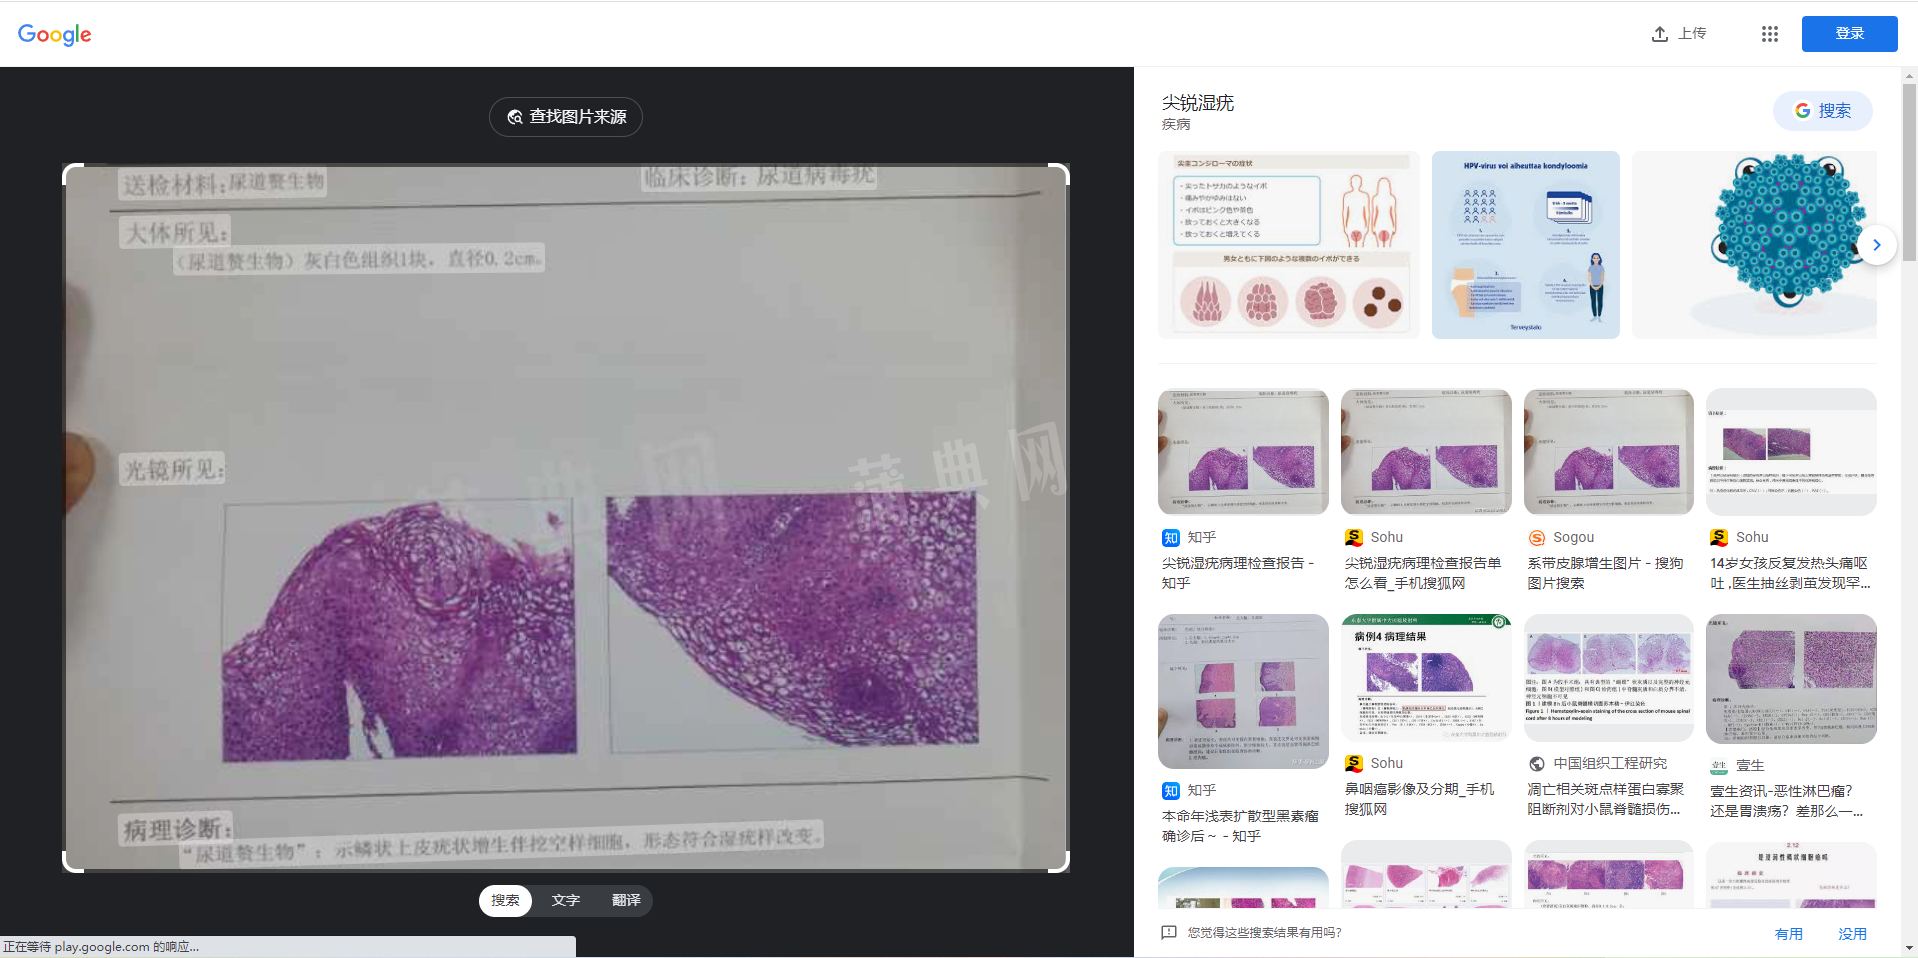Mark results as 没用
1918x958 pixels.
coord(1852,934)
